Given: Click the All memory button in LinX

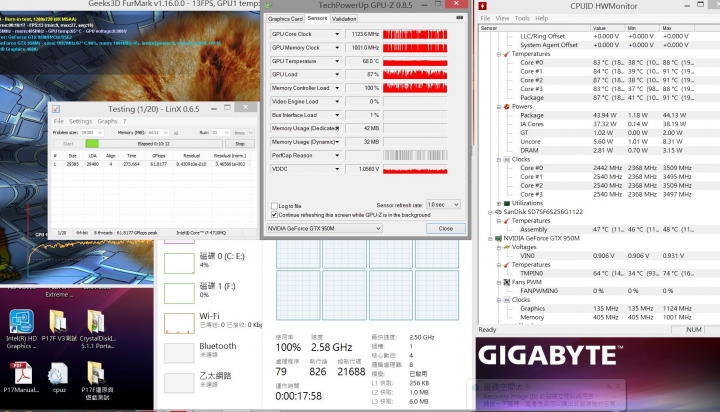Looking at the screenshot, I should 176,133.
